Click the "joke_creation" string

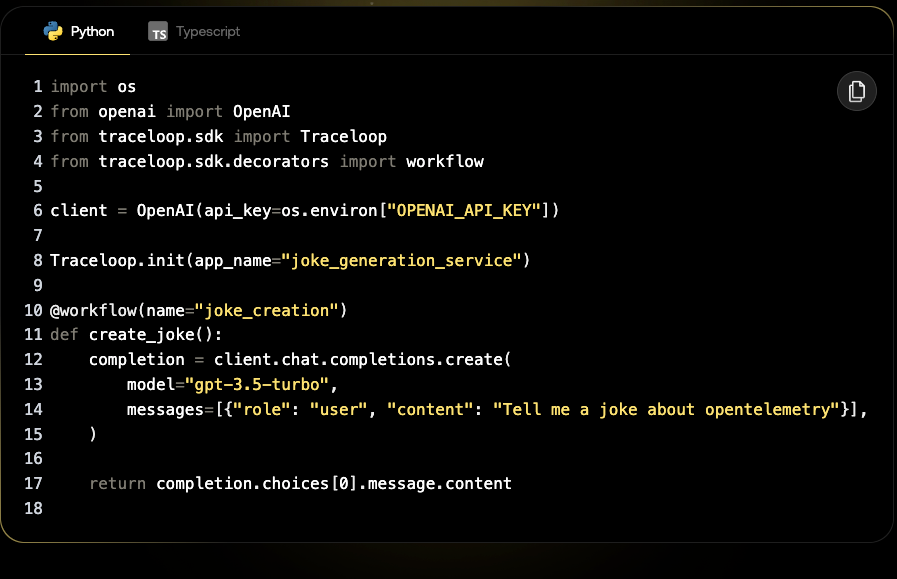coord(267,311)
